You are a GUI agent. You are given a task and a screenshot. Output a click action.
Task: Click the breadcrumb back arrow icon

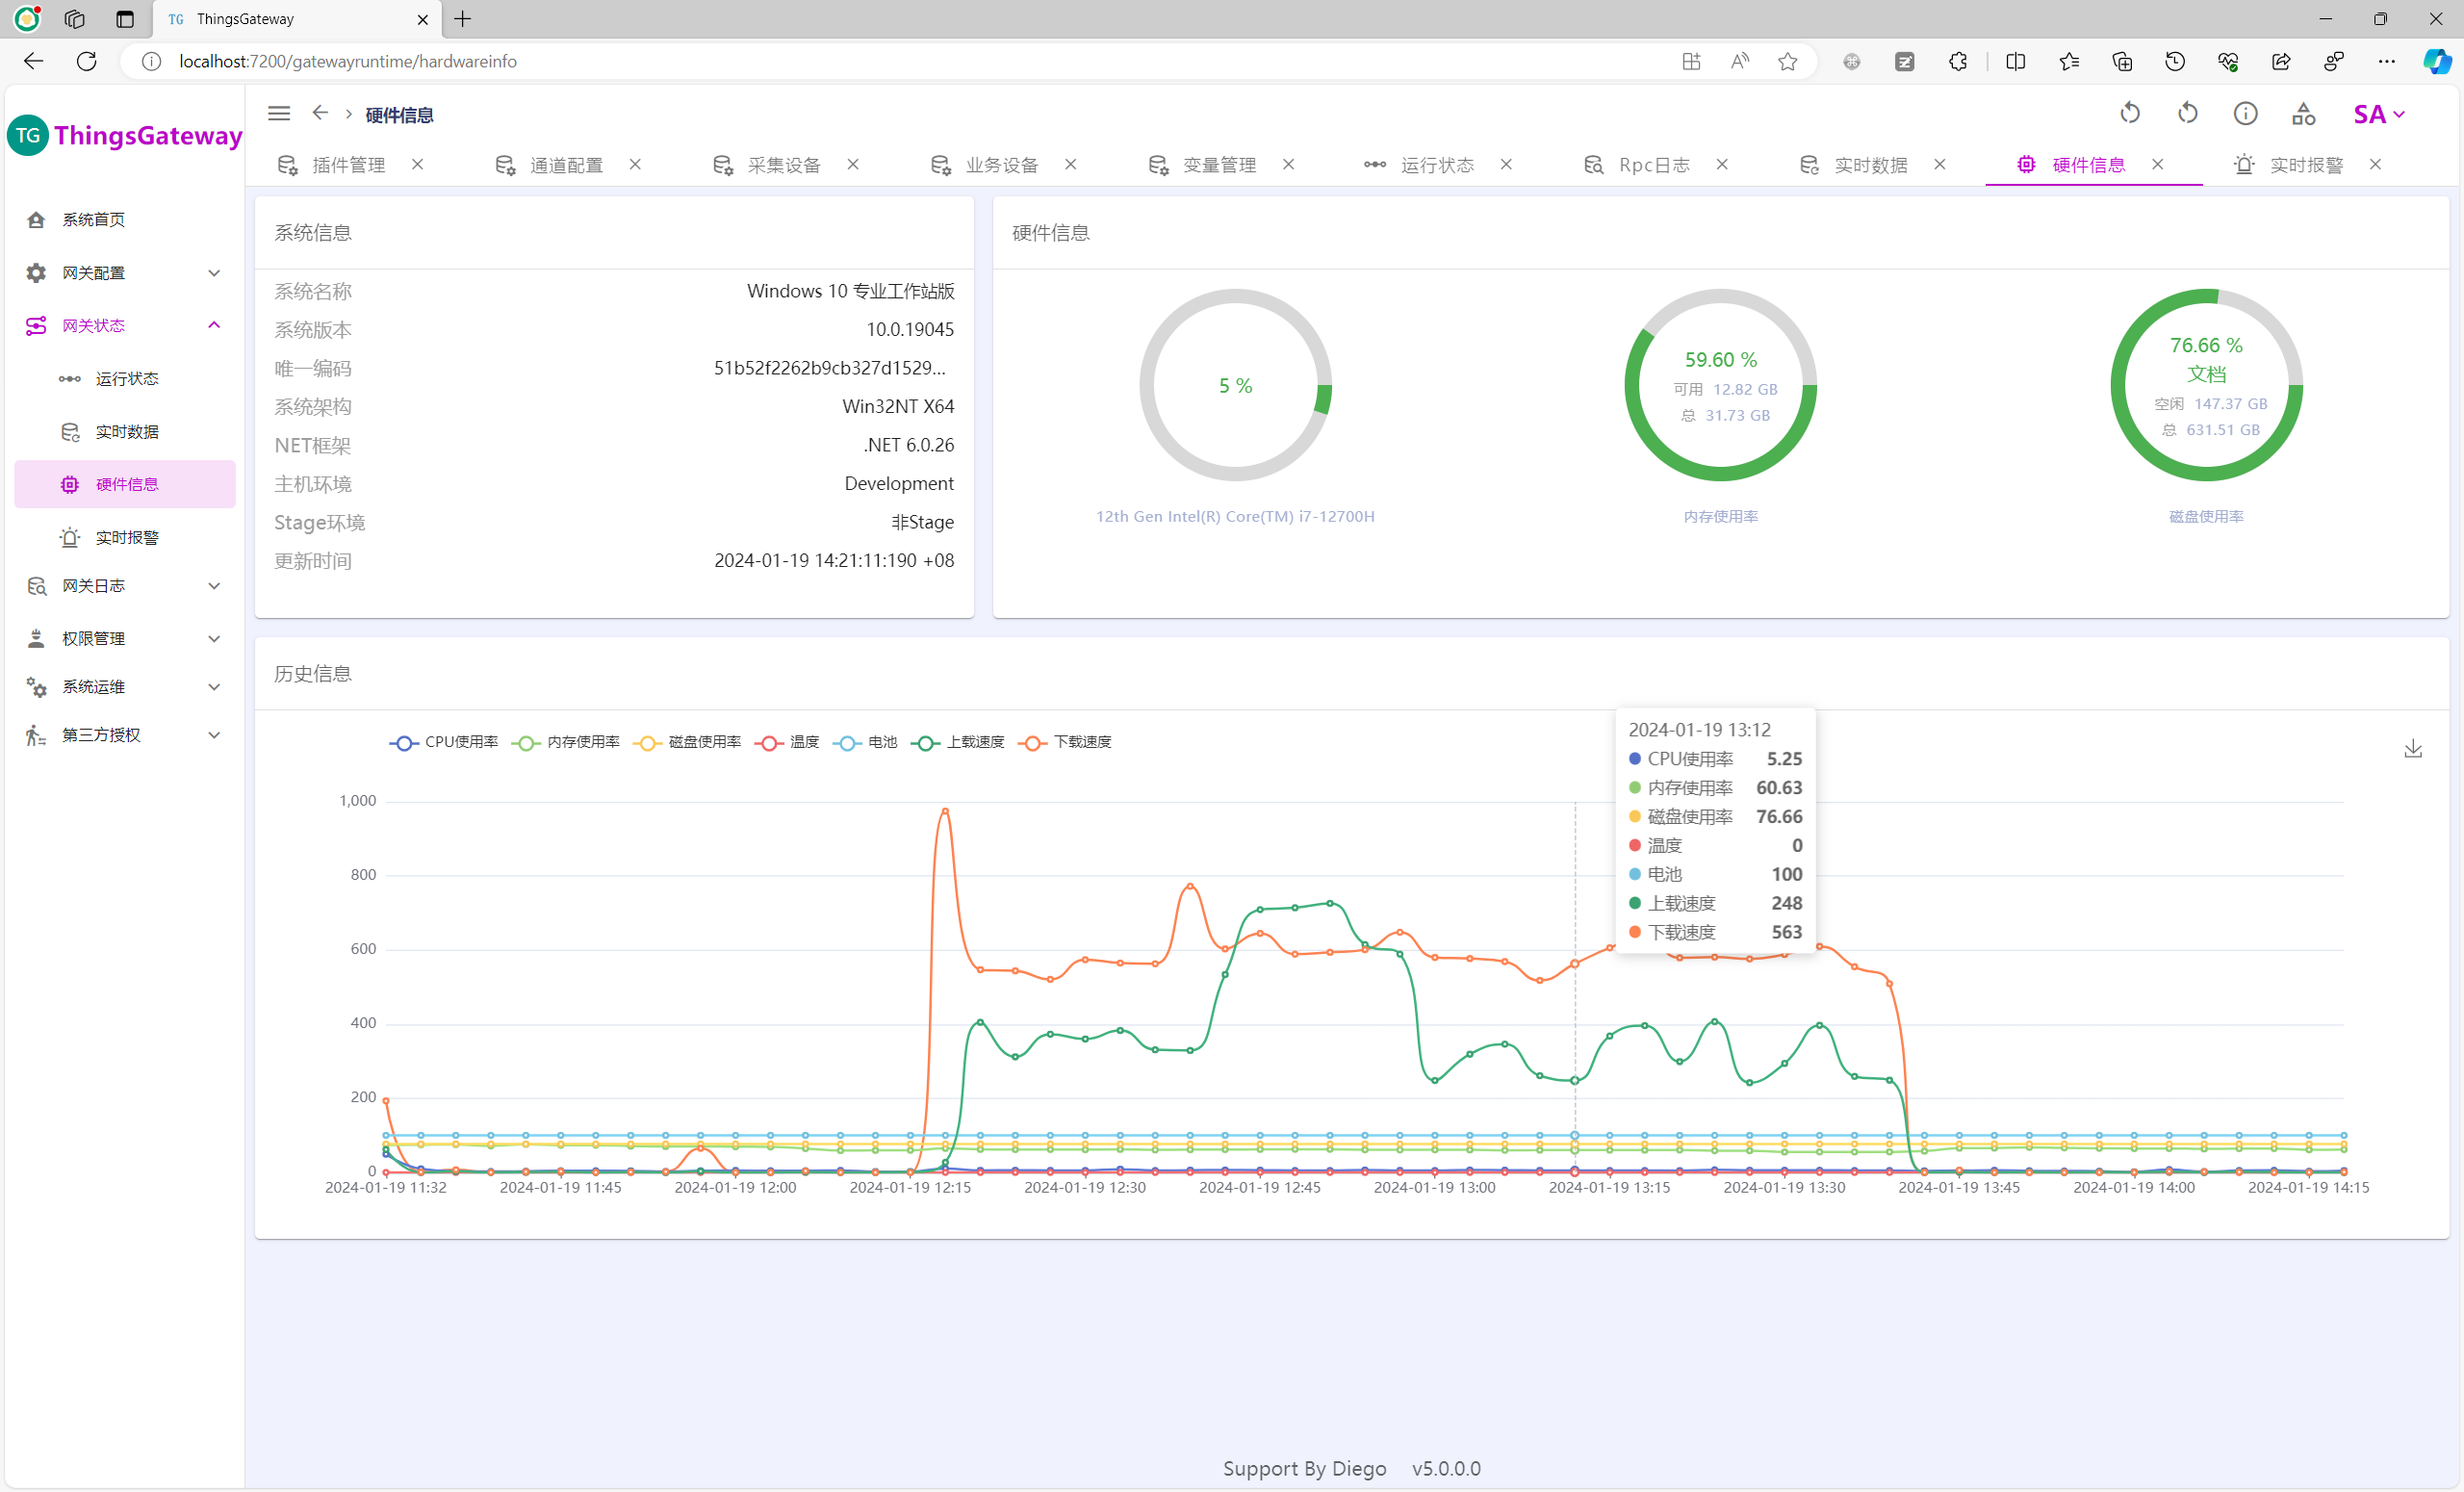[320, 114]
